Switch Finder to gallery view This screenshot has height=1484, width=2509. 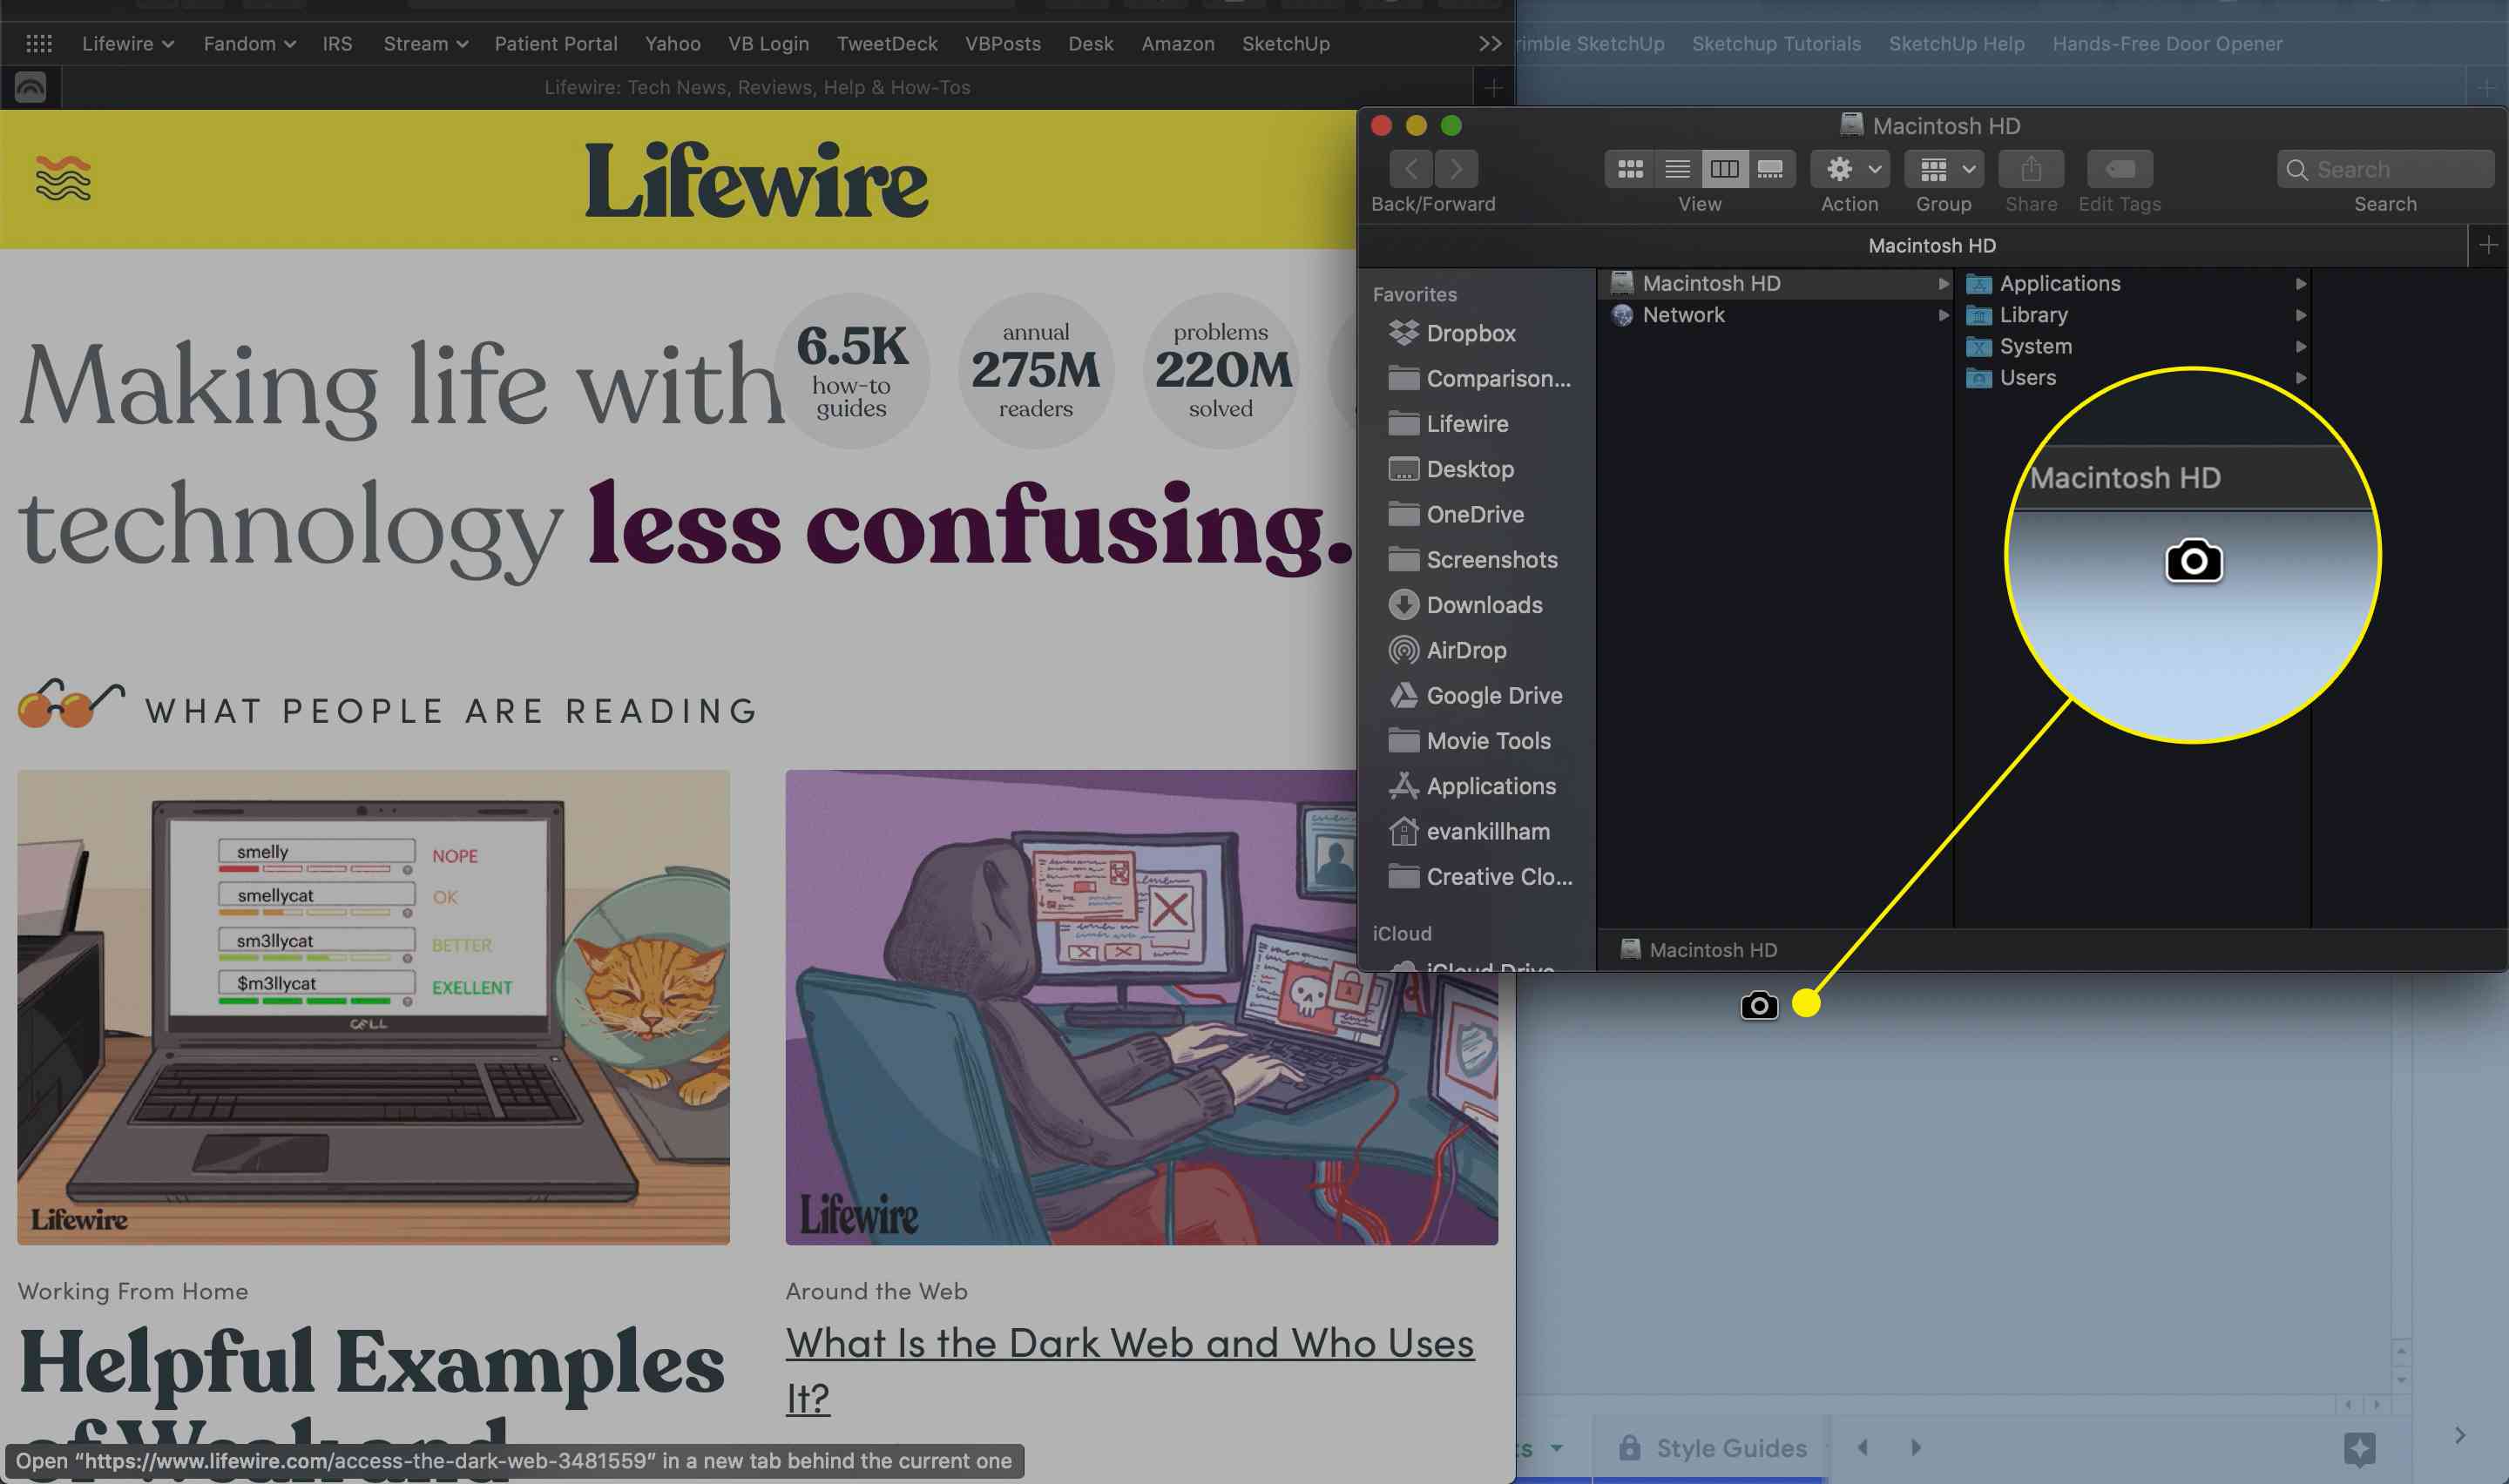point(1771,169)
